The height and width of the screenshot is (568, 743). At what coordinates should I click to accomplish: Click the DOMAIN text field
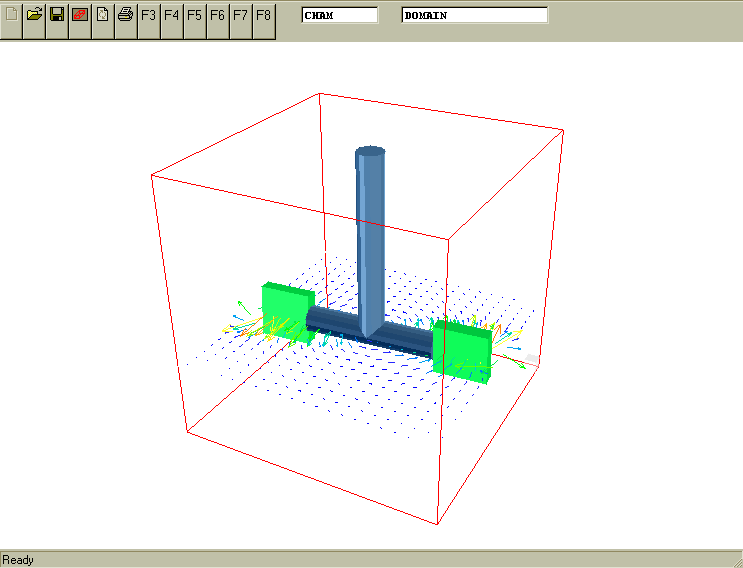click(x=475, y=15)
